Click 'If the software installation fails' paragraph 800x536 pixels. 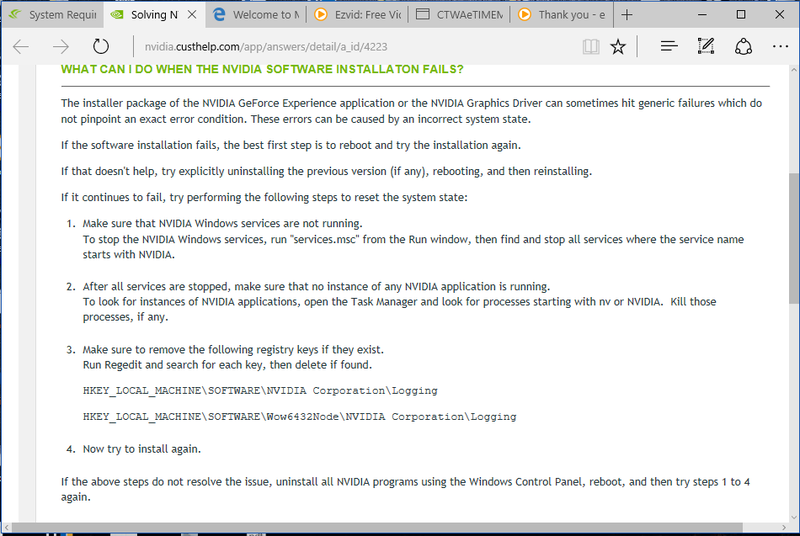click(291, 145)
